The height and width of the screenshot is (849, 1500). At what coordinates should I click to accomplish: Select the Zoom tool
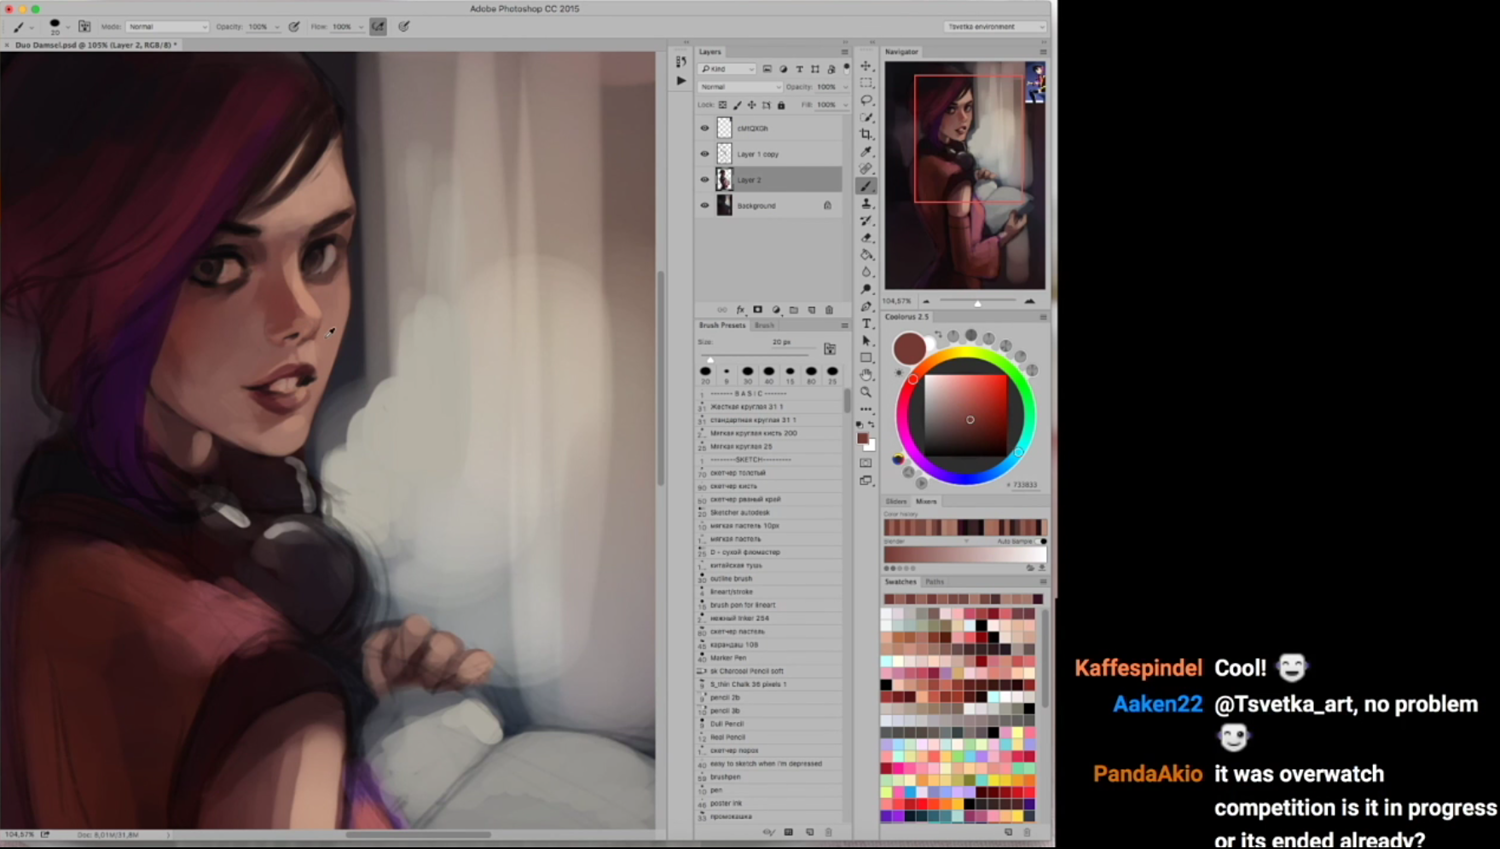[866, 392]
